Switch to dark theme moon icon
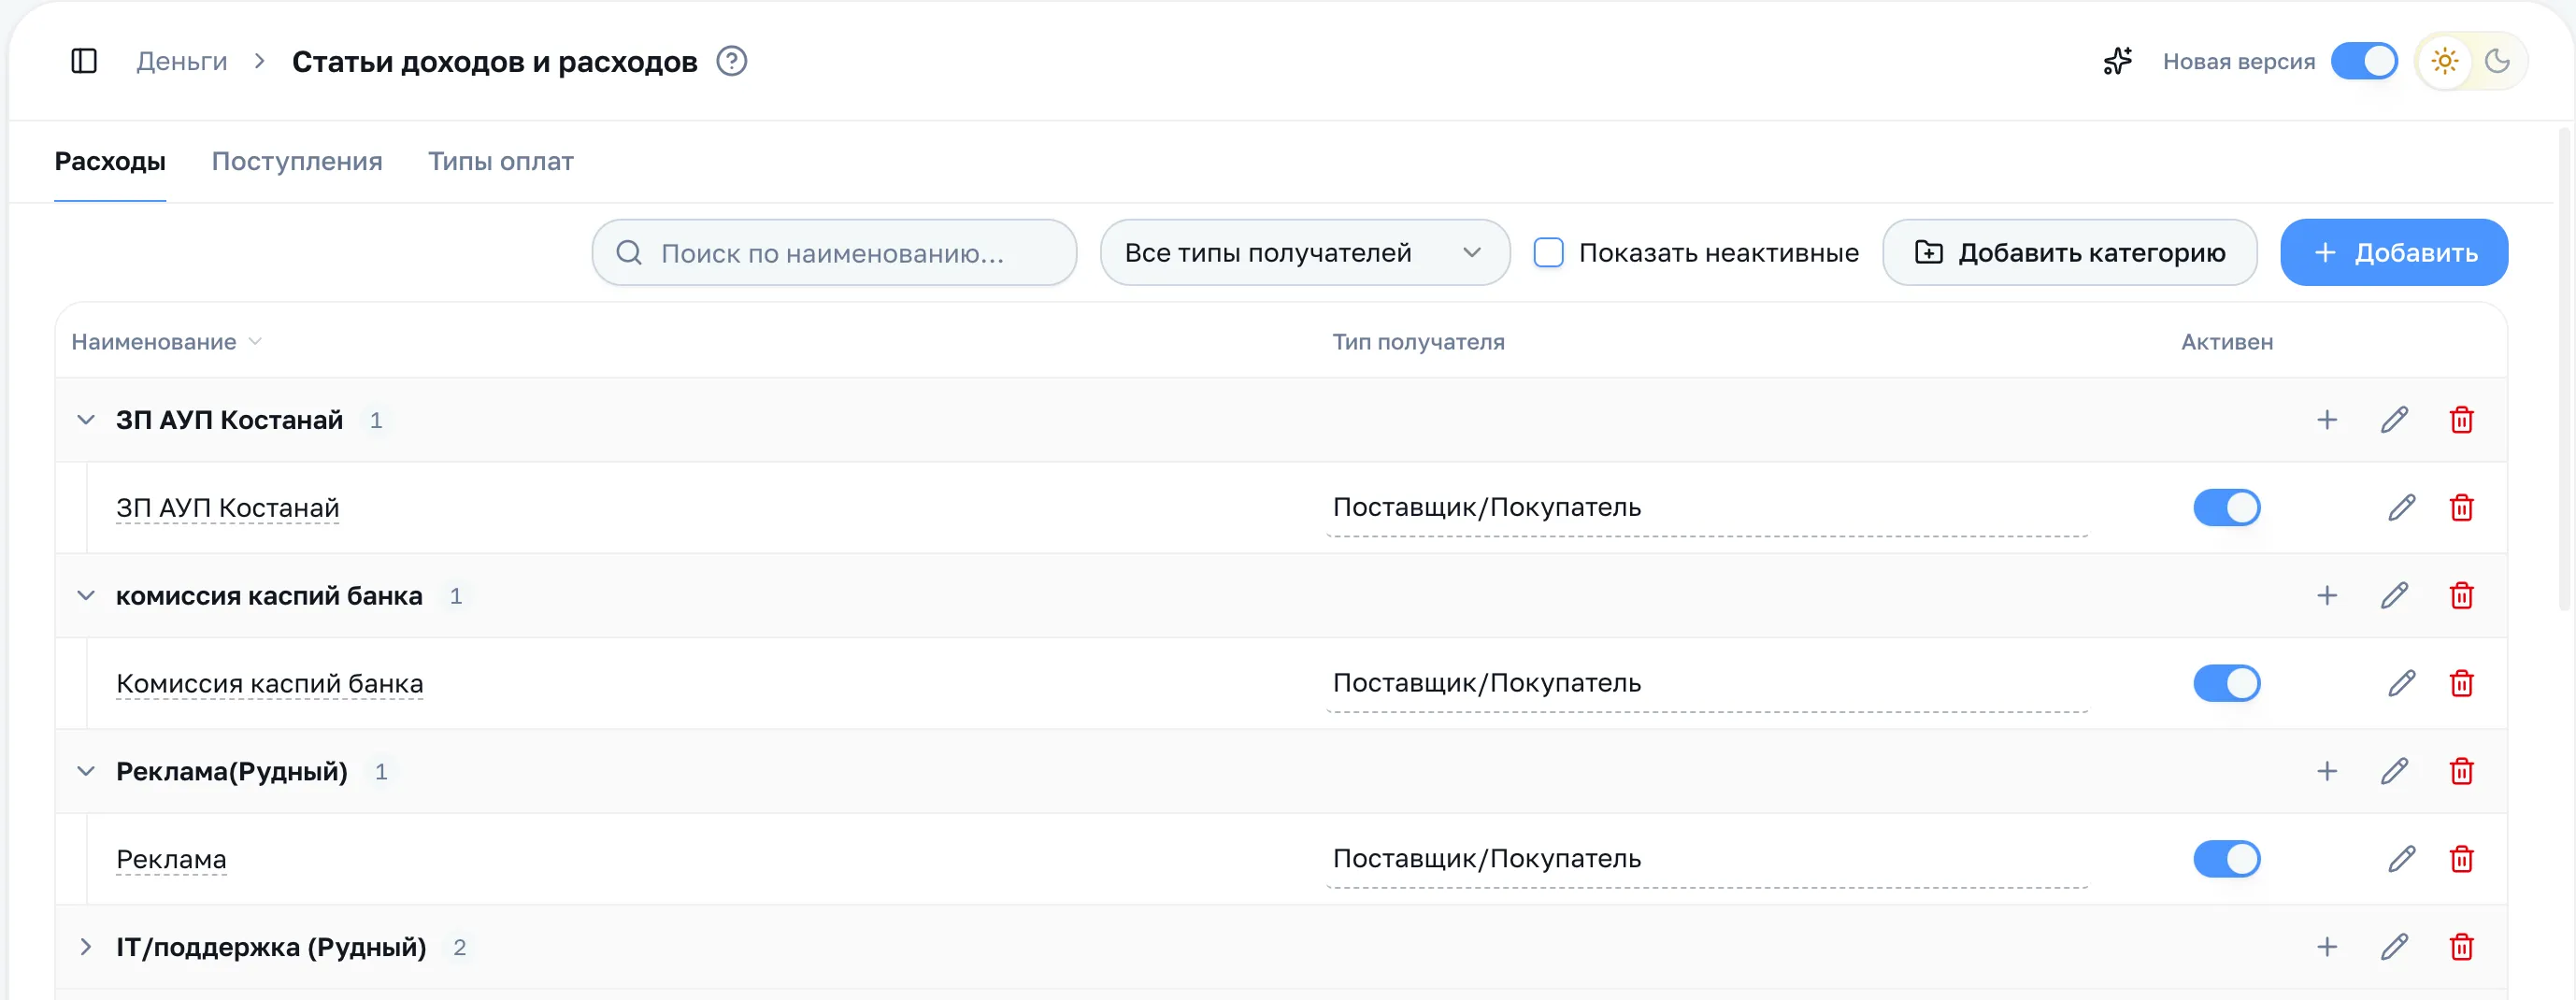 tap(2497, 61)
